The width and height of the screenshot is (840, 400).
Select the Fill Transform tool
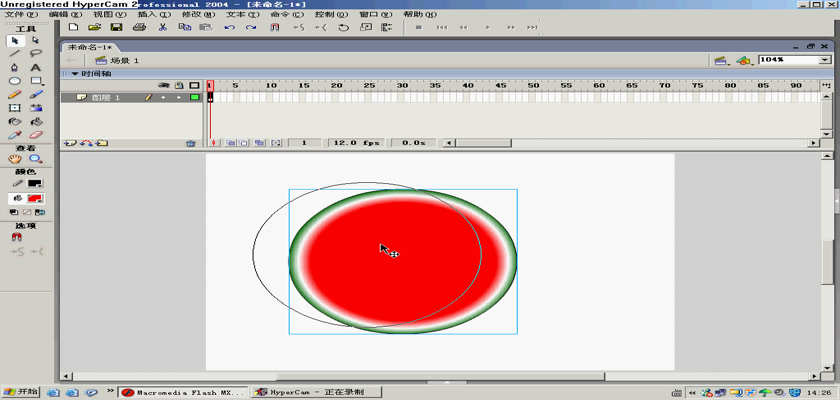[x=35, y=108]
